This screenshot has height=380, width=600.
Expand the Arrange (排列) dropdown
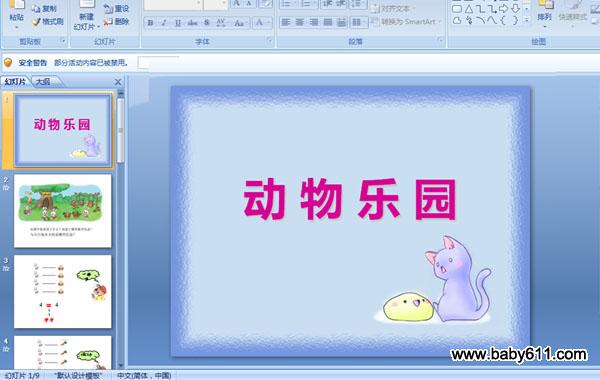tap(545, 27)
